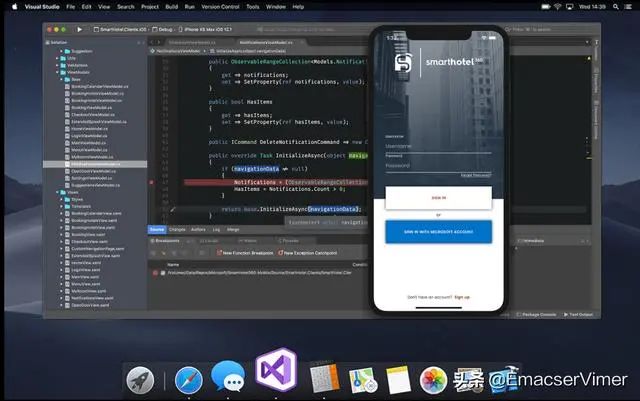This screenshot has width=640, height=401.
Task: Open the Build menu in menu bar
Action: [x=173, y=6]
